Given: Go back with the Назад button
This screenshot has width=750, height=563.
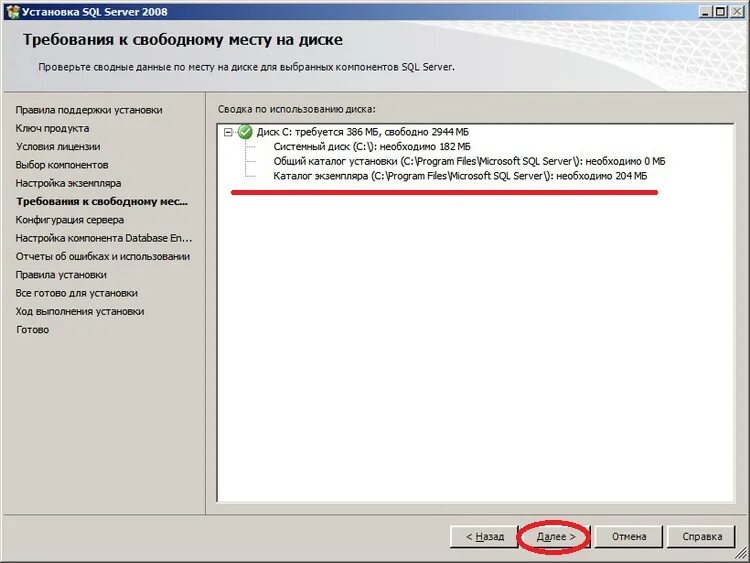Looking at the screenshot, I should coord(484,537).
